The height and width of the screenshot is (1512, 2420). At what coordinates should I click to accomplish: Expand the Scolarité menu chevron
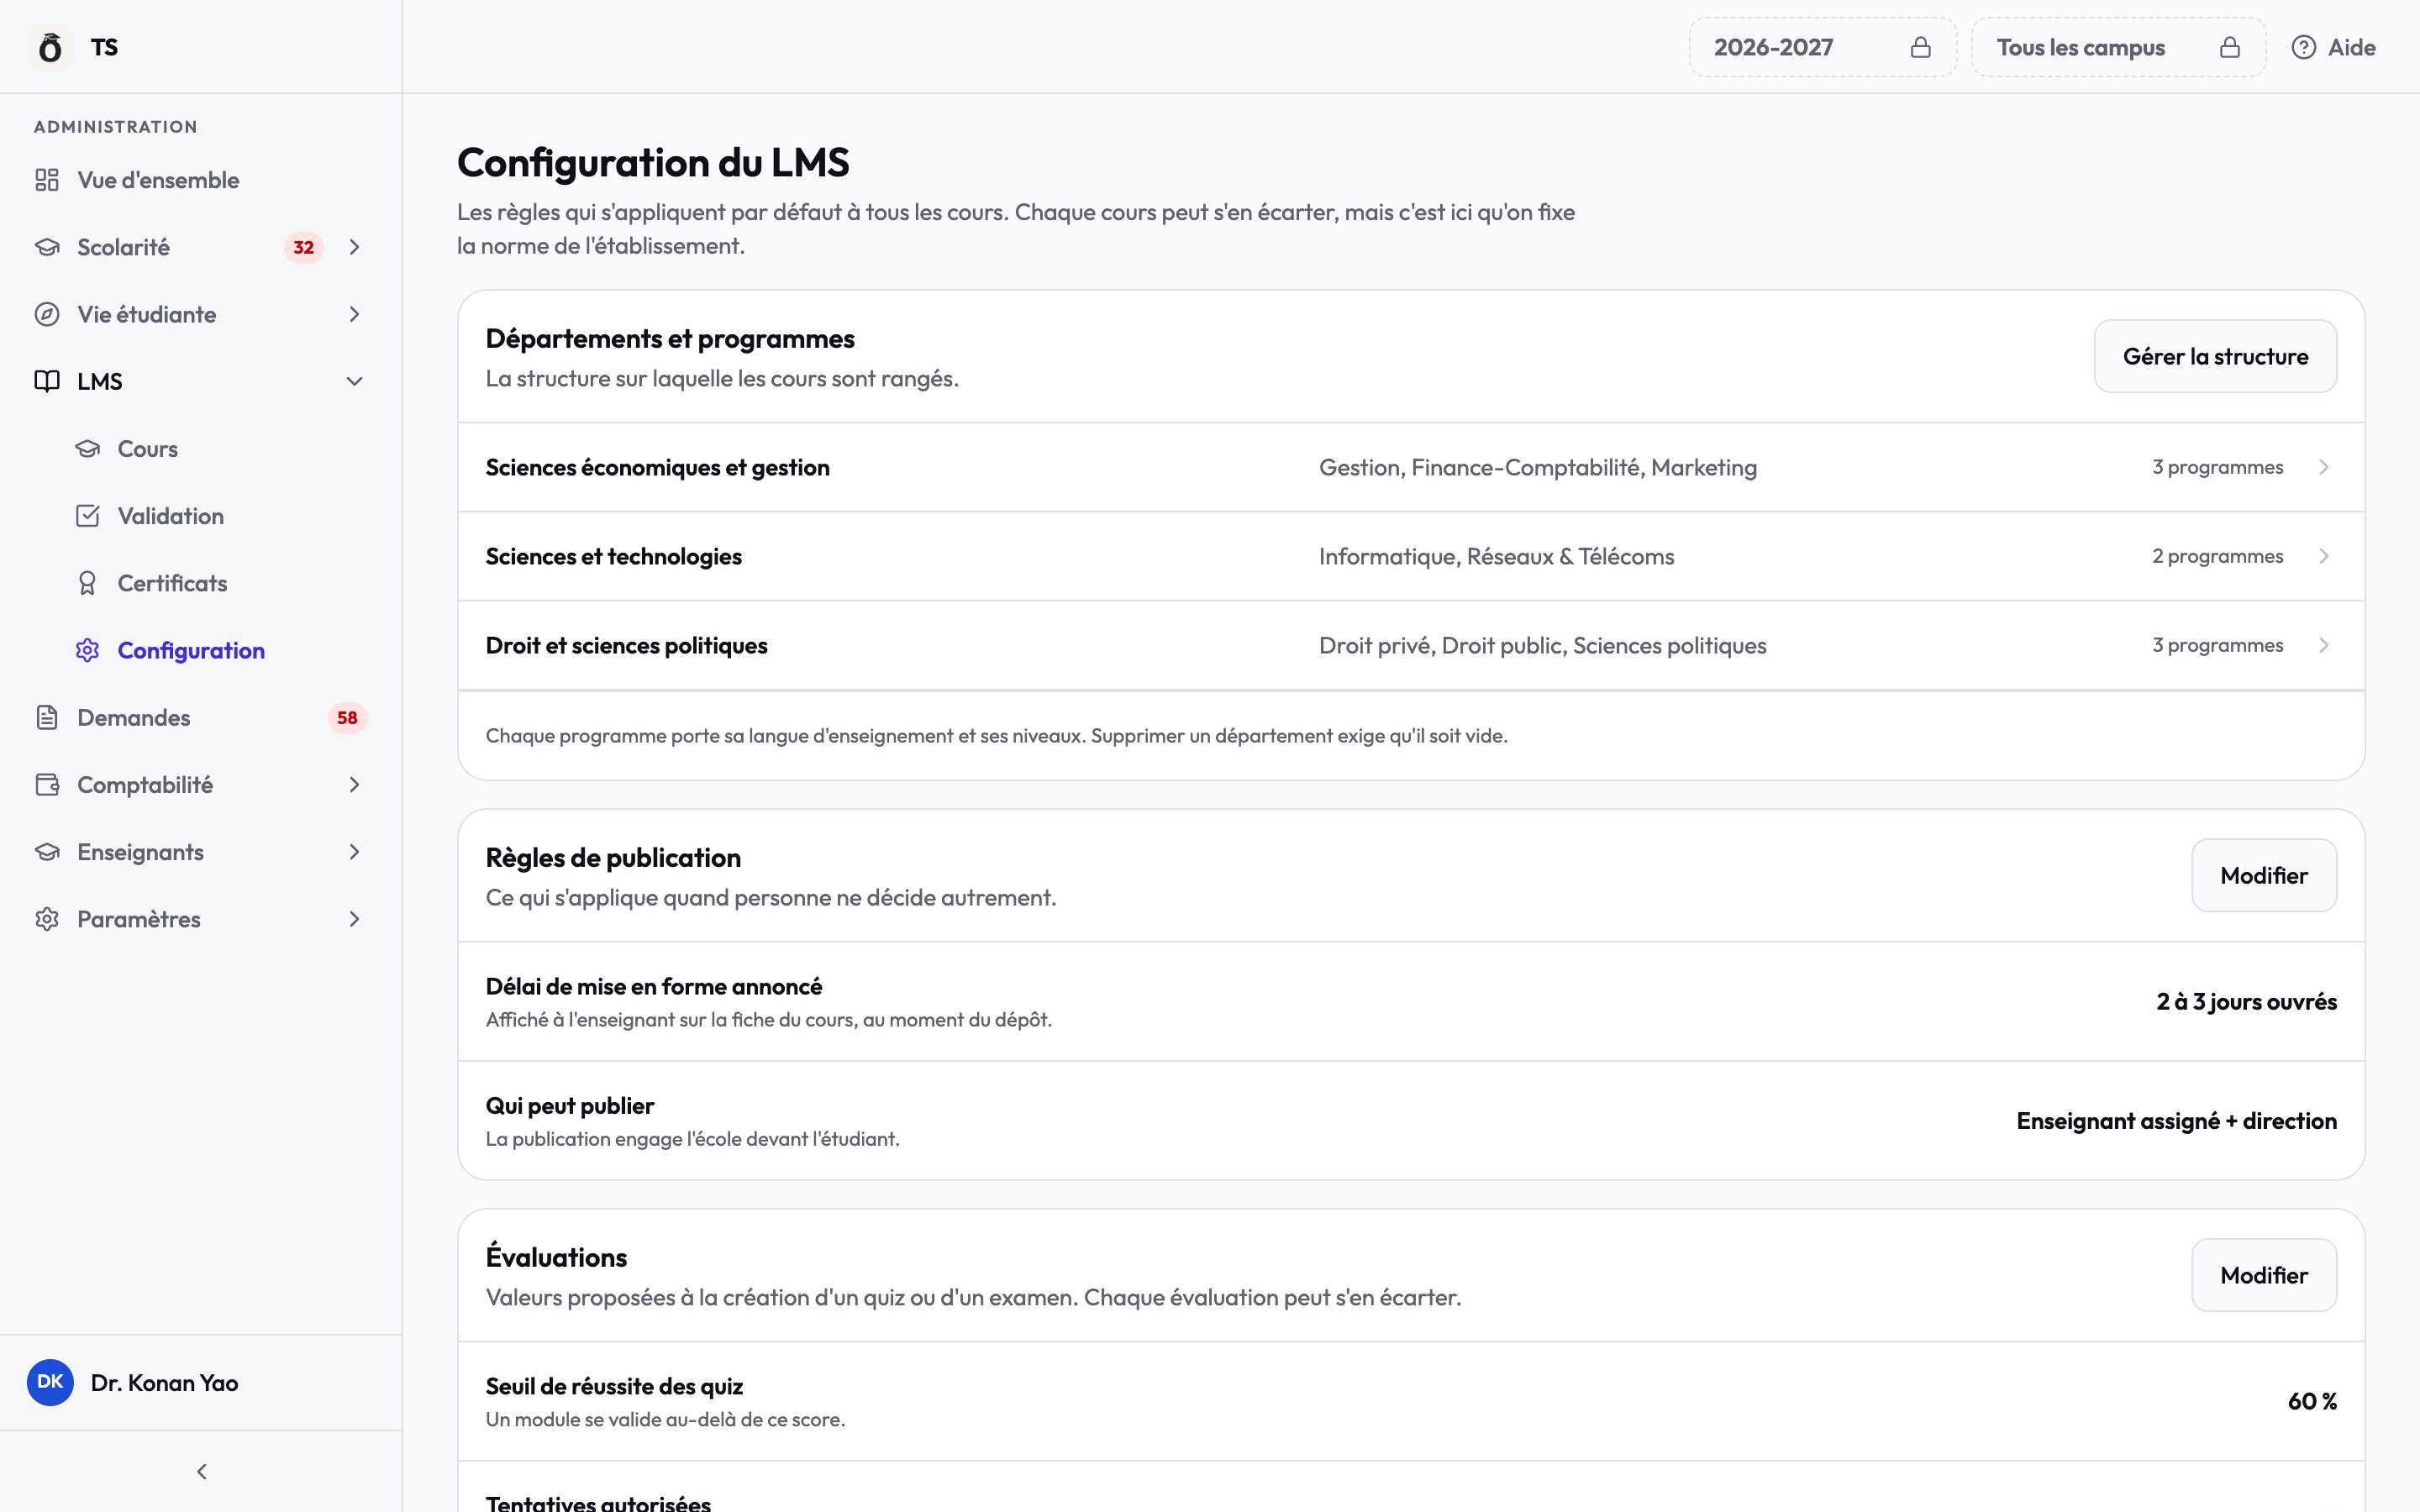point(354,247)
